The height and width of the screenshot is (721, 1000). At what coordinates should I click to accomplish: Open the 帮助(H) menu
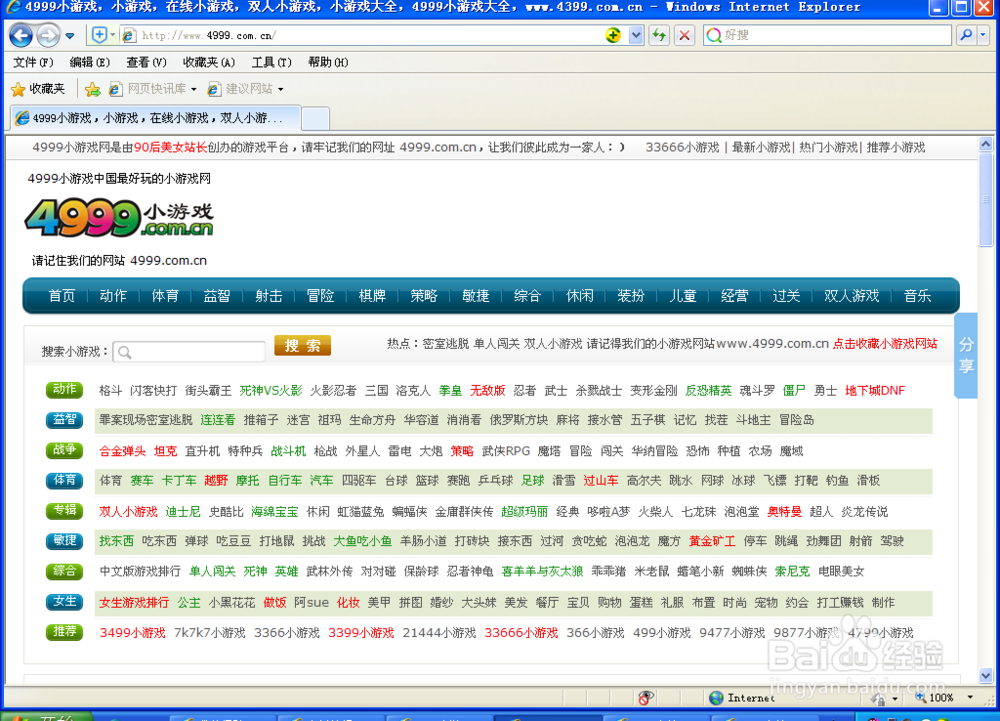328,62
